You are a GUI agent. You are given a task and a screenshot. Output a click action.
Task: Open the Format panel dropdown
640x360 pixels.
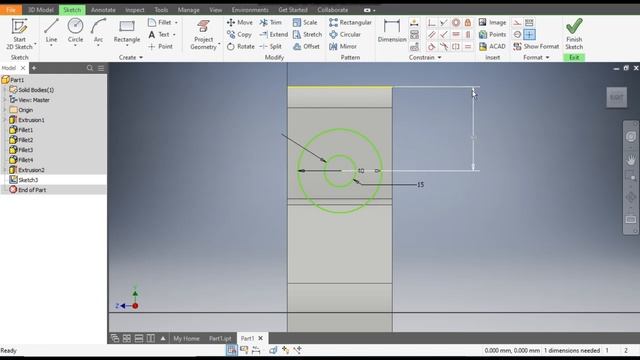(x=536, y=58)
